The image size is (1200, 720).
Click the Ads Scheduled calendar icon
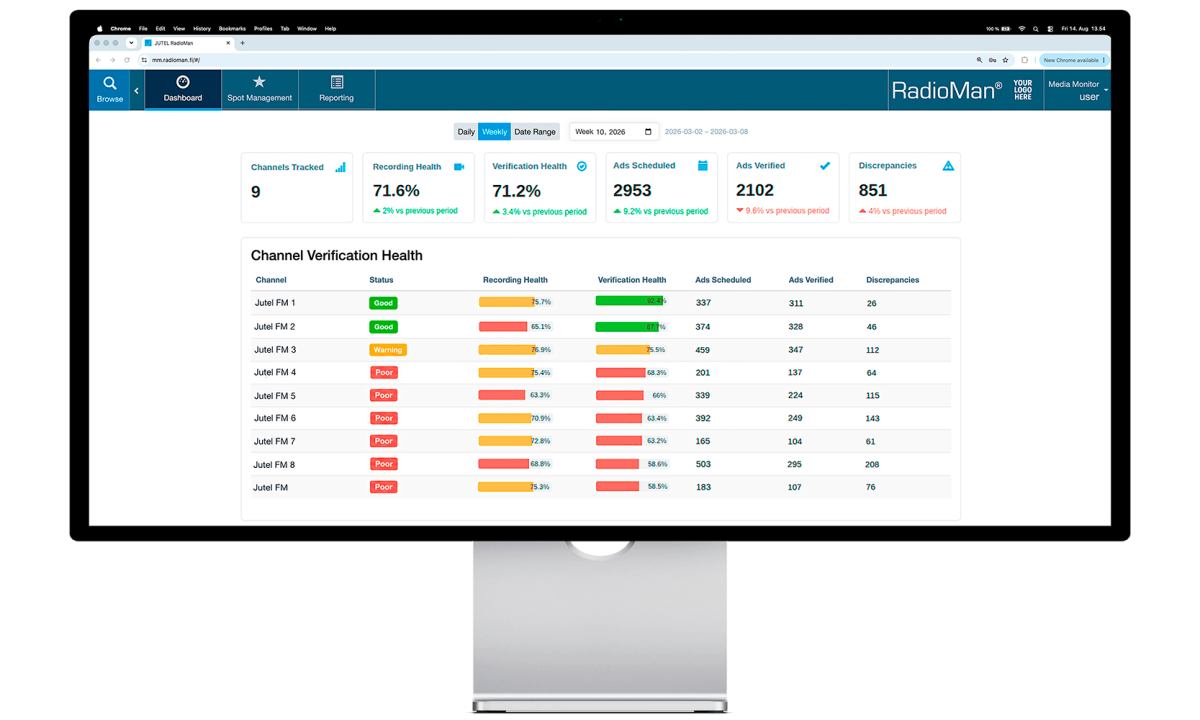click(703, 166)
